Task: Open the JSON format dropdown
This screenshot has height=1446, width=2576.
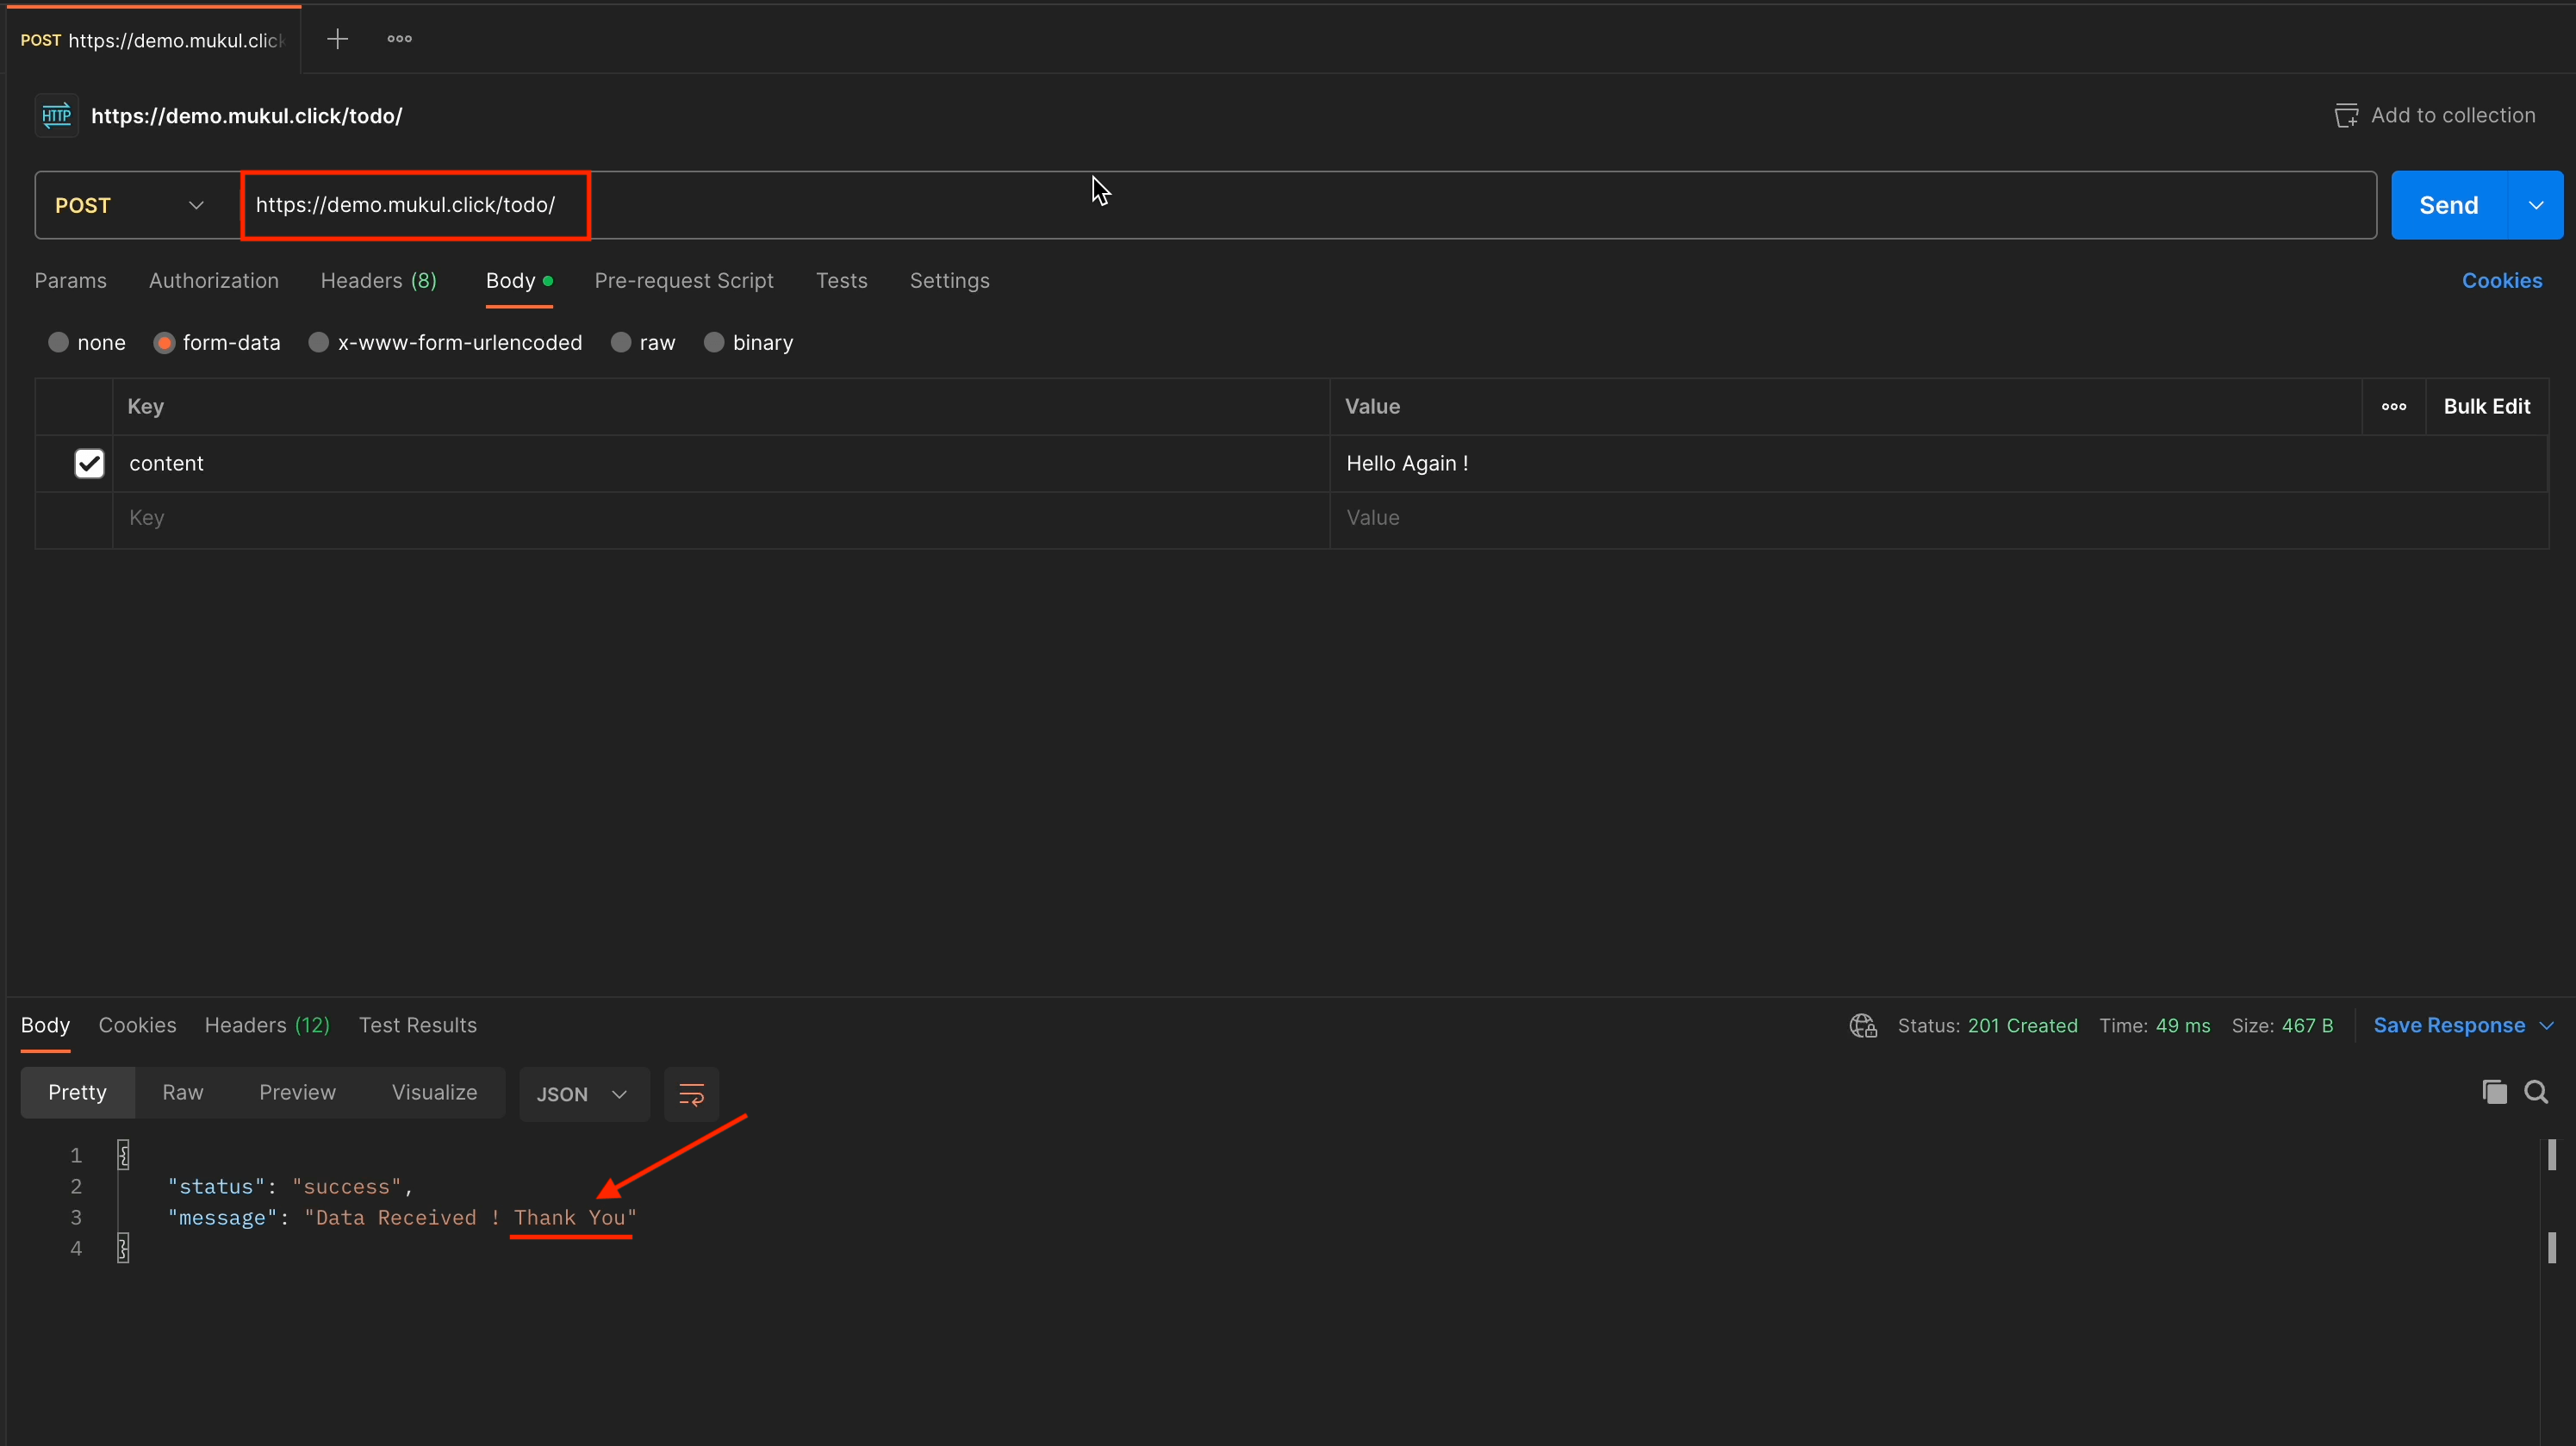Action: (x=582, y=1094)
